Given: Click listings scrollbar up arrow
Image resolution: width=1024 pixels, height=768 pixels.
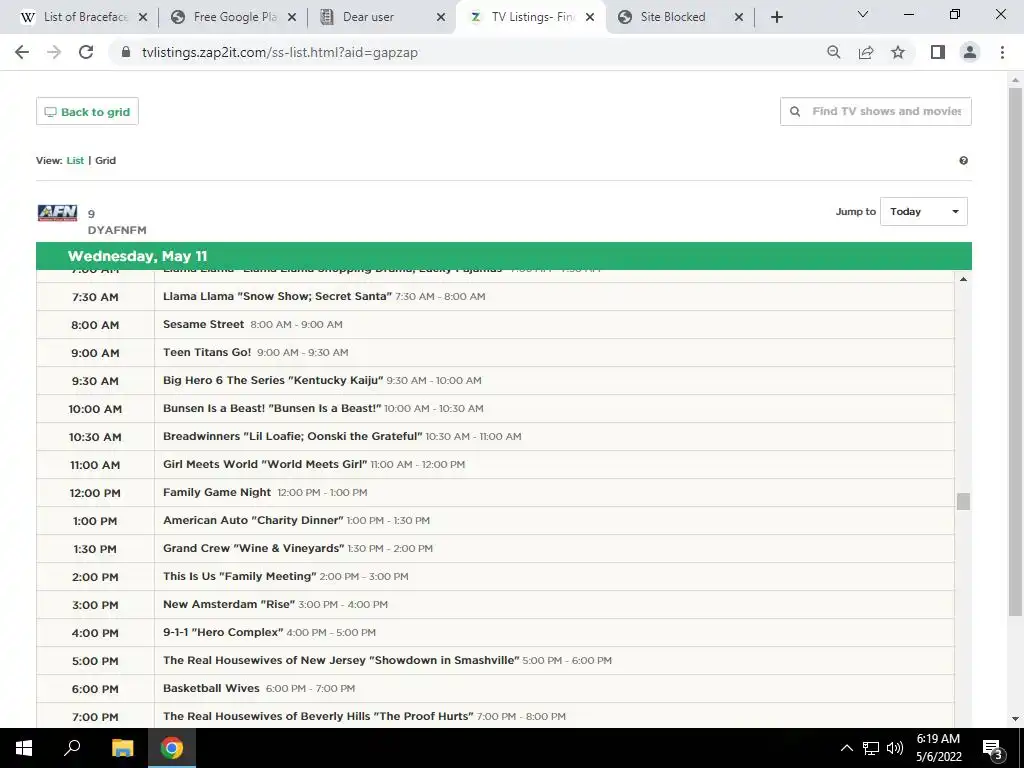Looking at the screenshot, I should pos(963,280).
